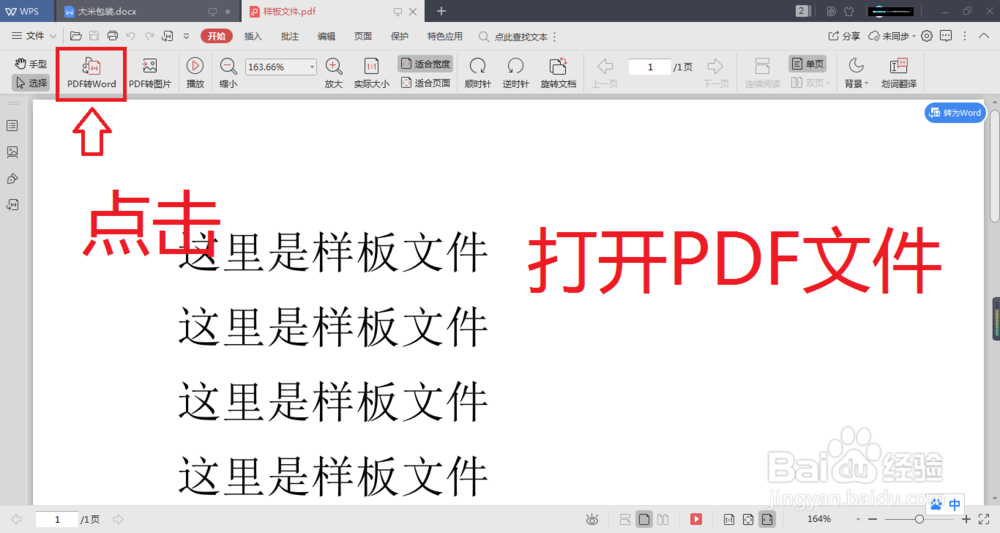The image size is (1000, 533).
Task: Open the 批注 ribbon tab
Action: [x=290, y=36]
